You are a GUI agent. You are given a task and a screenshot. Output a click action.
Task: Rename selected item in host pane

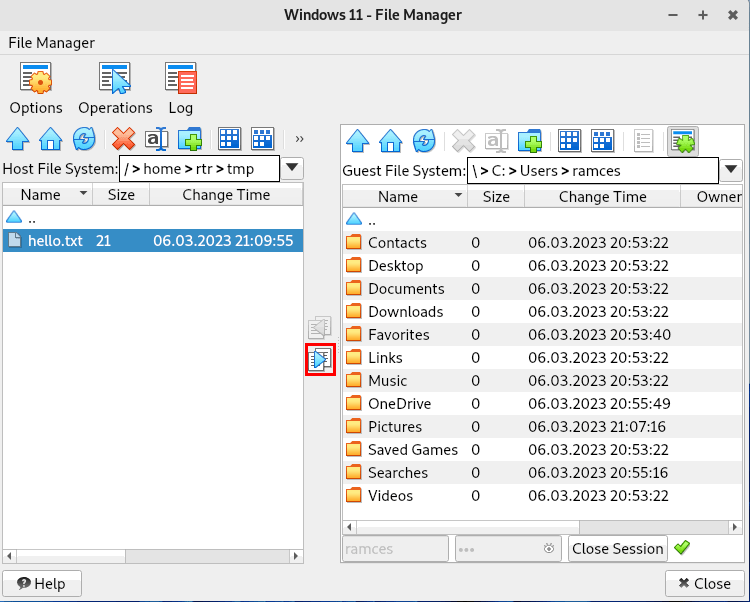(157, 139)
